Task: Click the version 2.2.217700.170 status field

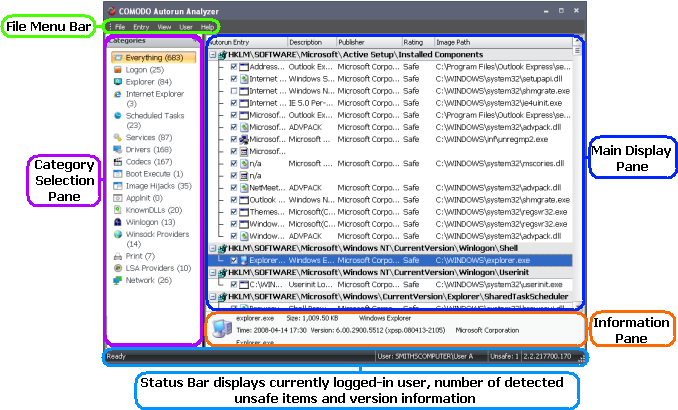Action: pyautogui.click(x=547, y=356)
